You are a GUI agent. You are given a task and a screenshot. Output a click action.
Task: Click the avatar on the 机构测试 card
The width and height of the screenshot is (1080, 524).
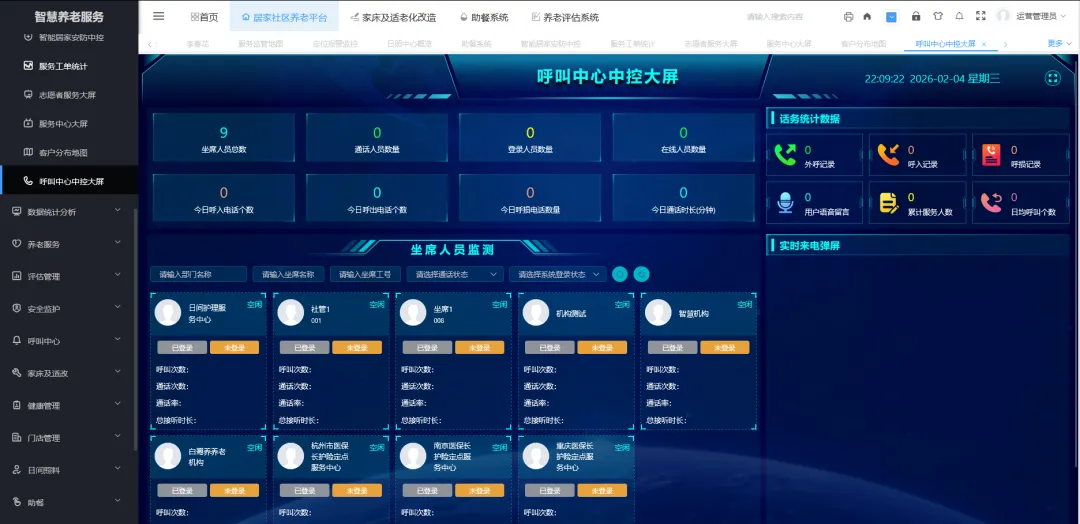pyautogui.click(x=536, y=313)
